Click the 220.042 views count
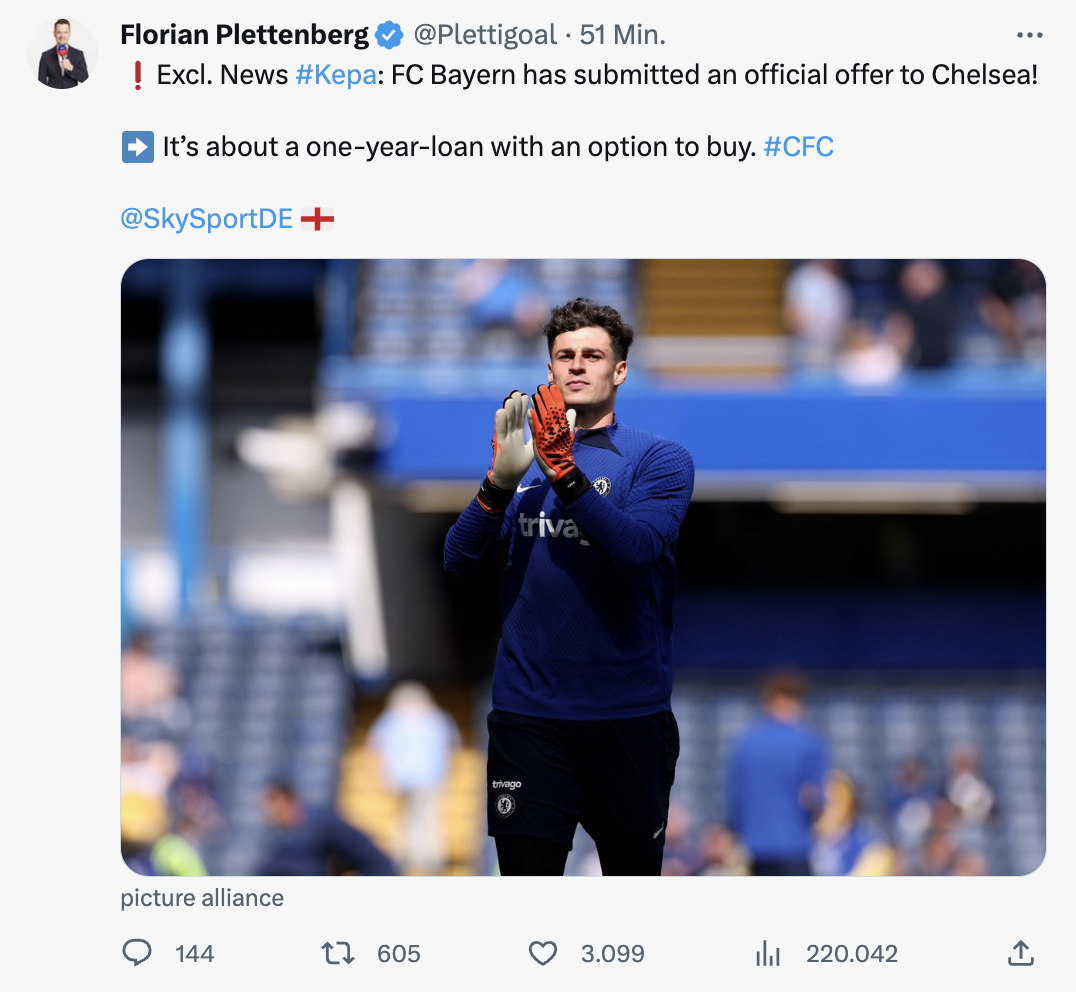This screenshot has width=1076, height=992. 851,954
